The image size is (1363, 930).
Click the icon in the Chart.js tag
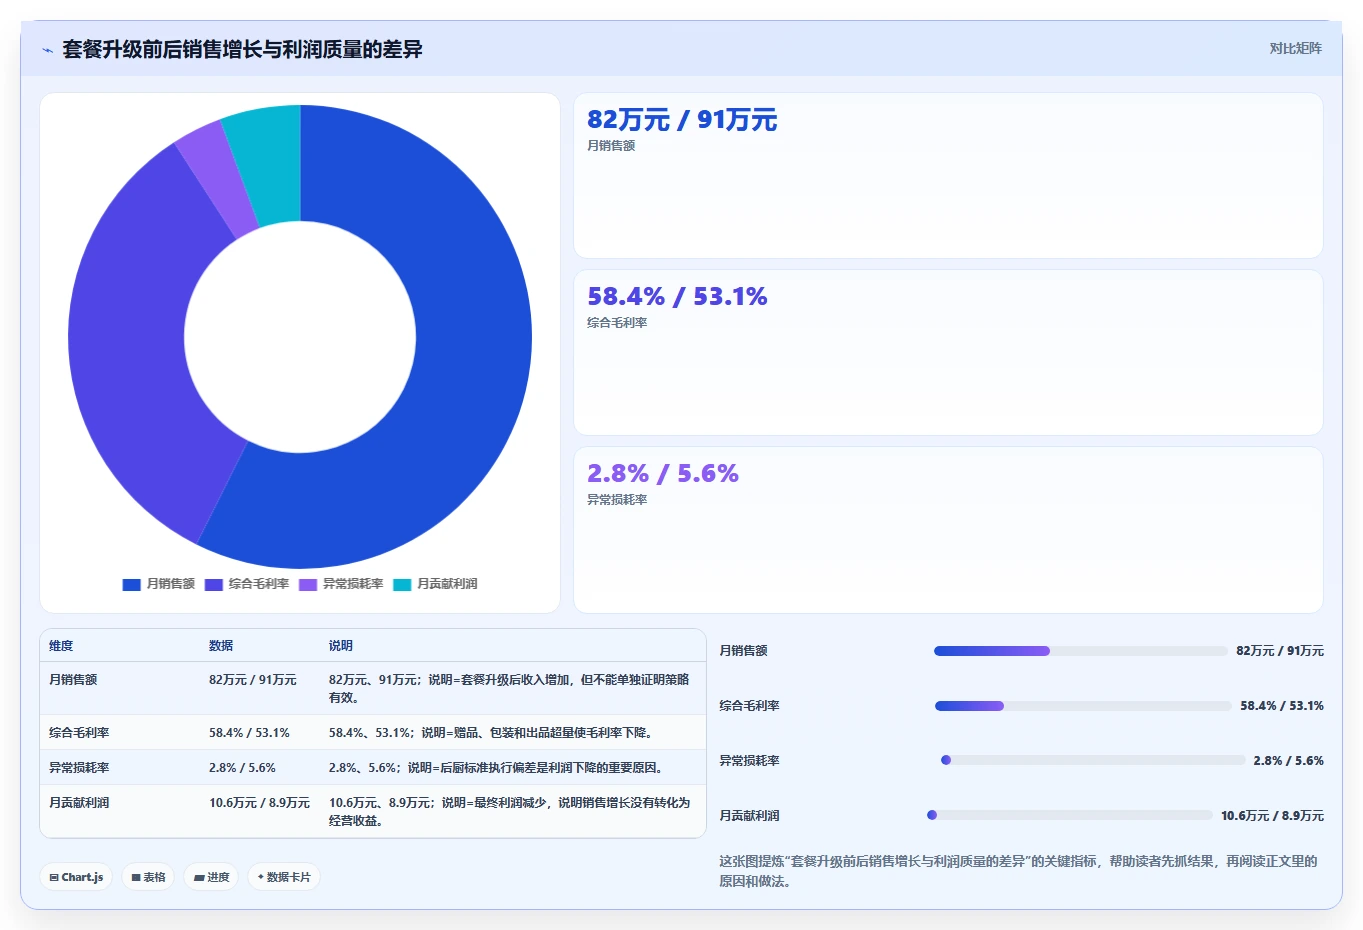[54, 877]
